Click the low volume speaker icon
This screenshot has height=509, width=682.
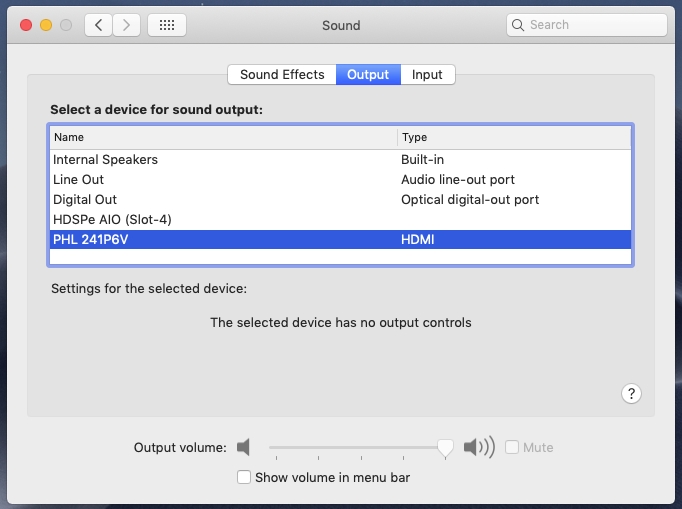coord(244,447)
